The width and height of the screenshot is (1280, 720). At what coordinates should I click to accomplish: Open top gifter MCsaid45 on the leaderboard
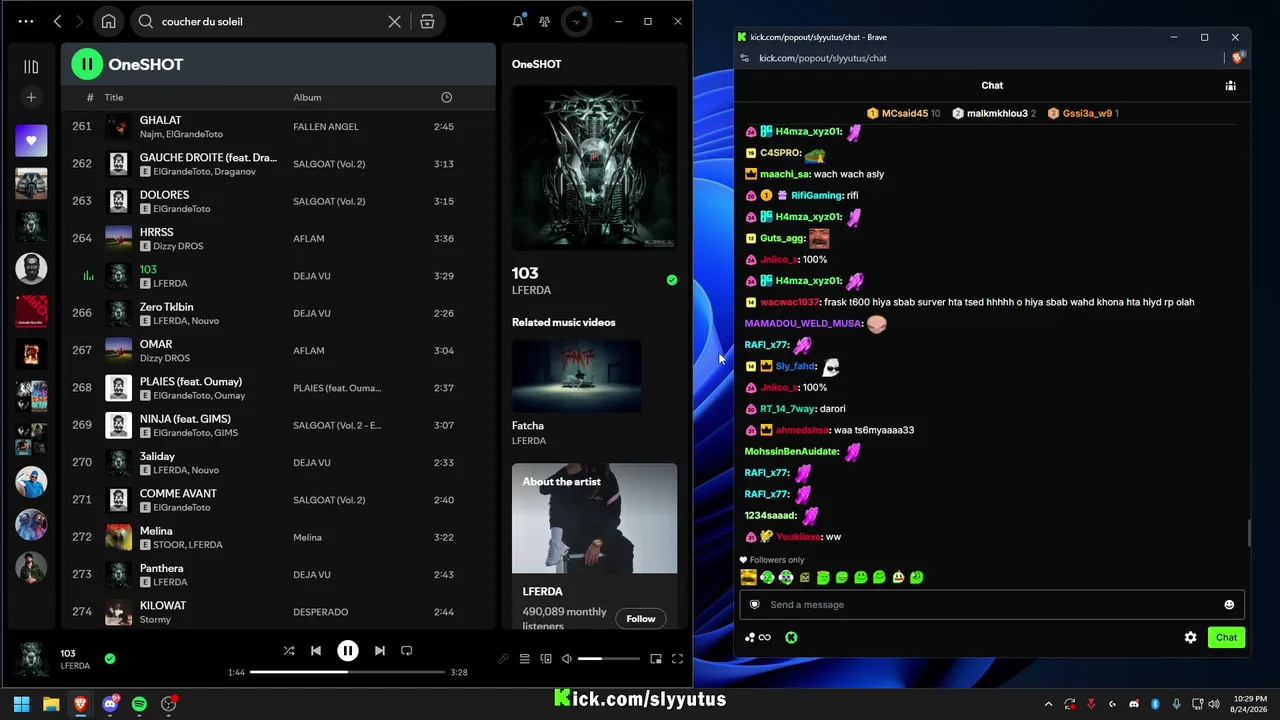pos(903,114)
